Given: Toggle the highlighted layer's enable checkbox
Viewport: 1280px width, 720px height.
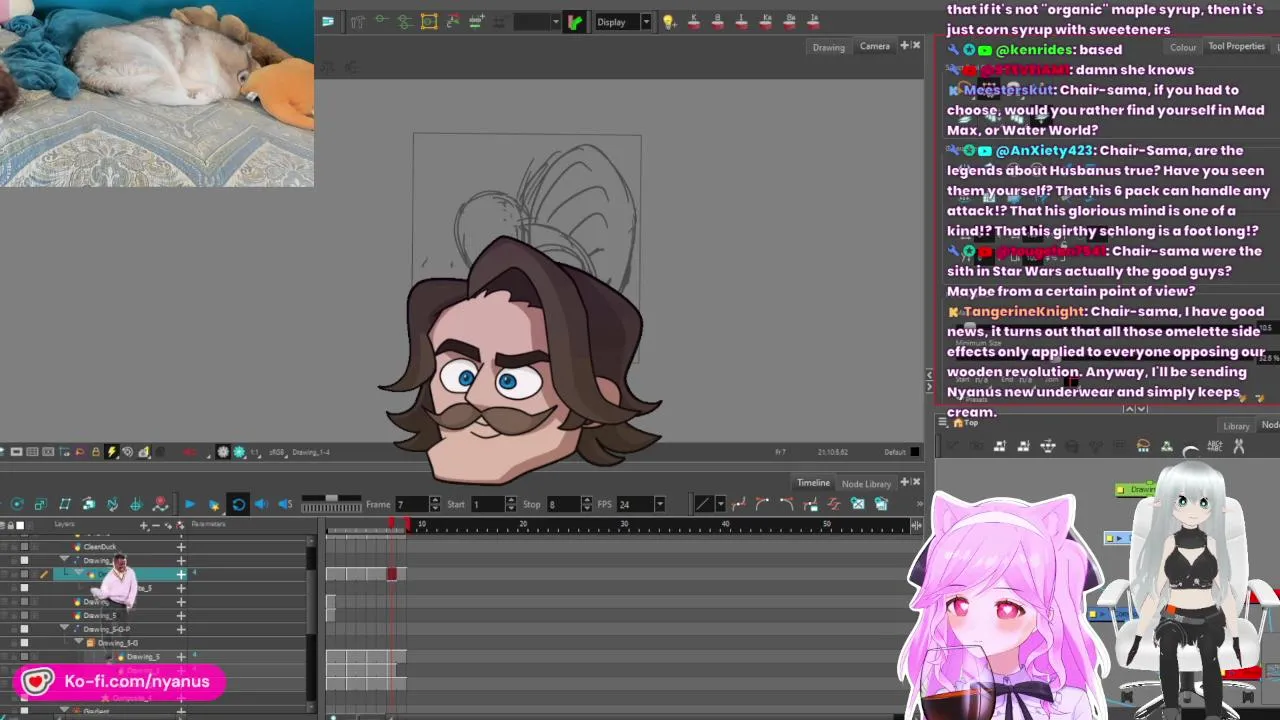Looking at the screenshot, I should [24, 574].
